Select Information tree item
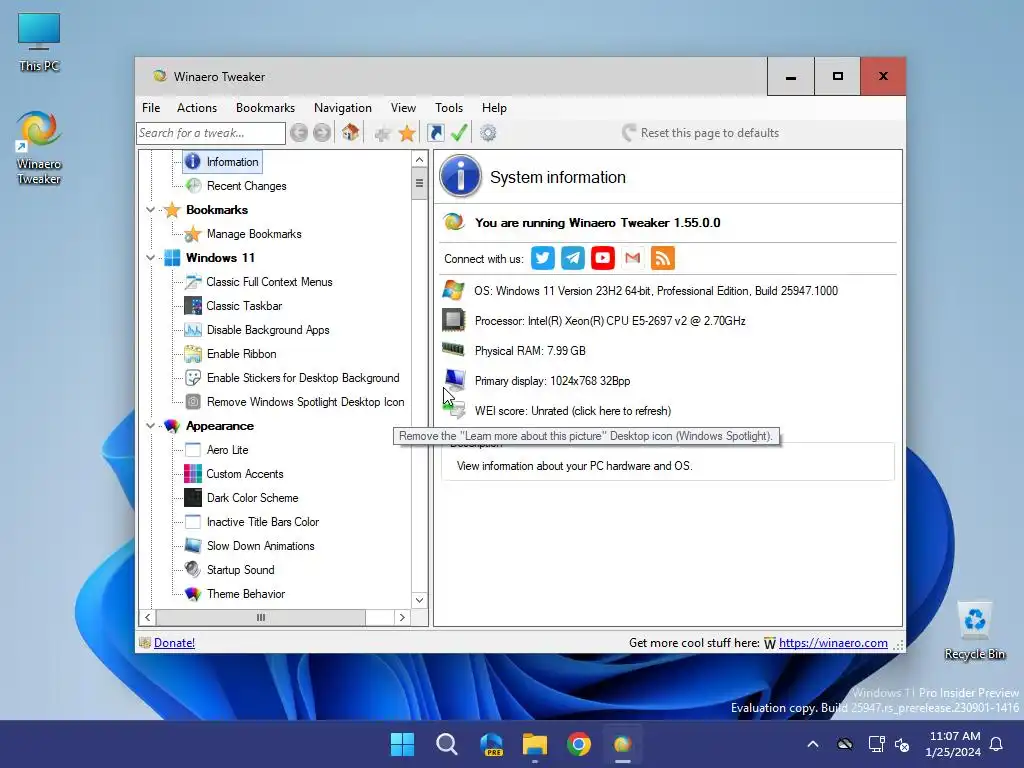 (x=232, y=162)
